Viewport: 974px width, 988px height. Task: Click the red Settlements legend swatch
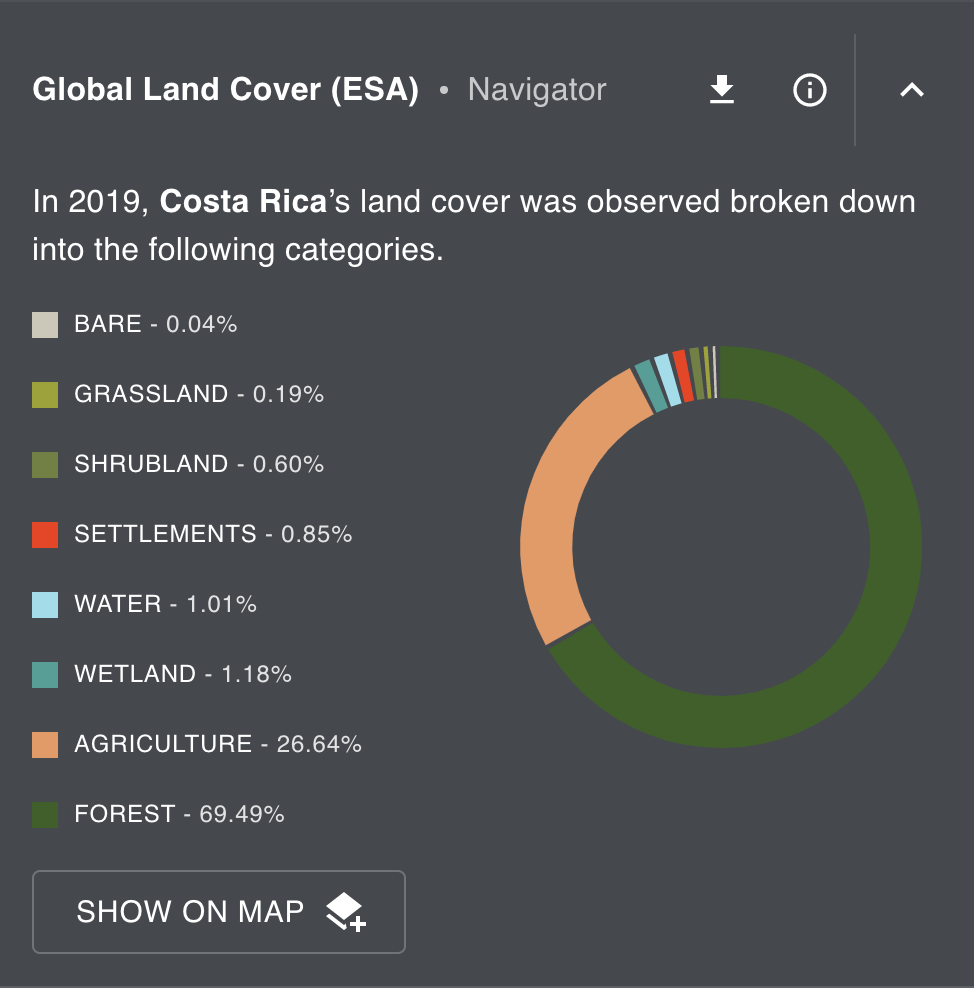pos(45,535)
